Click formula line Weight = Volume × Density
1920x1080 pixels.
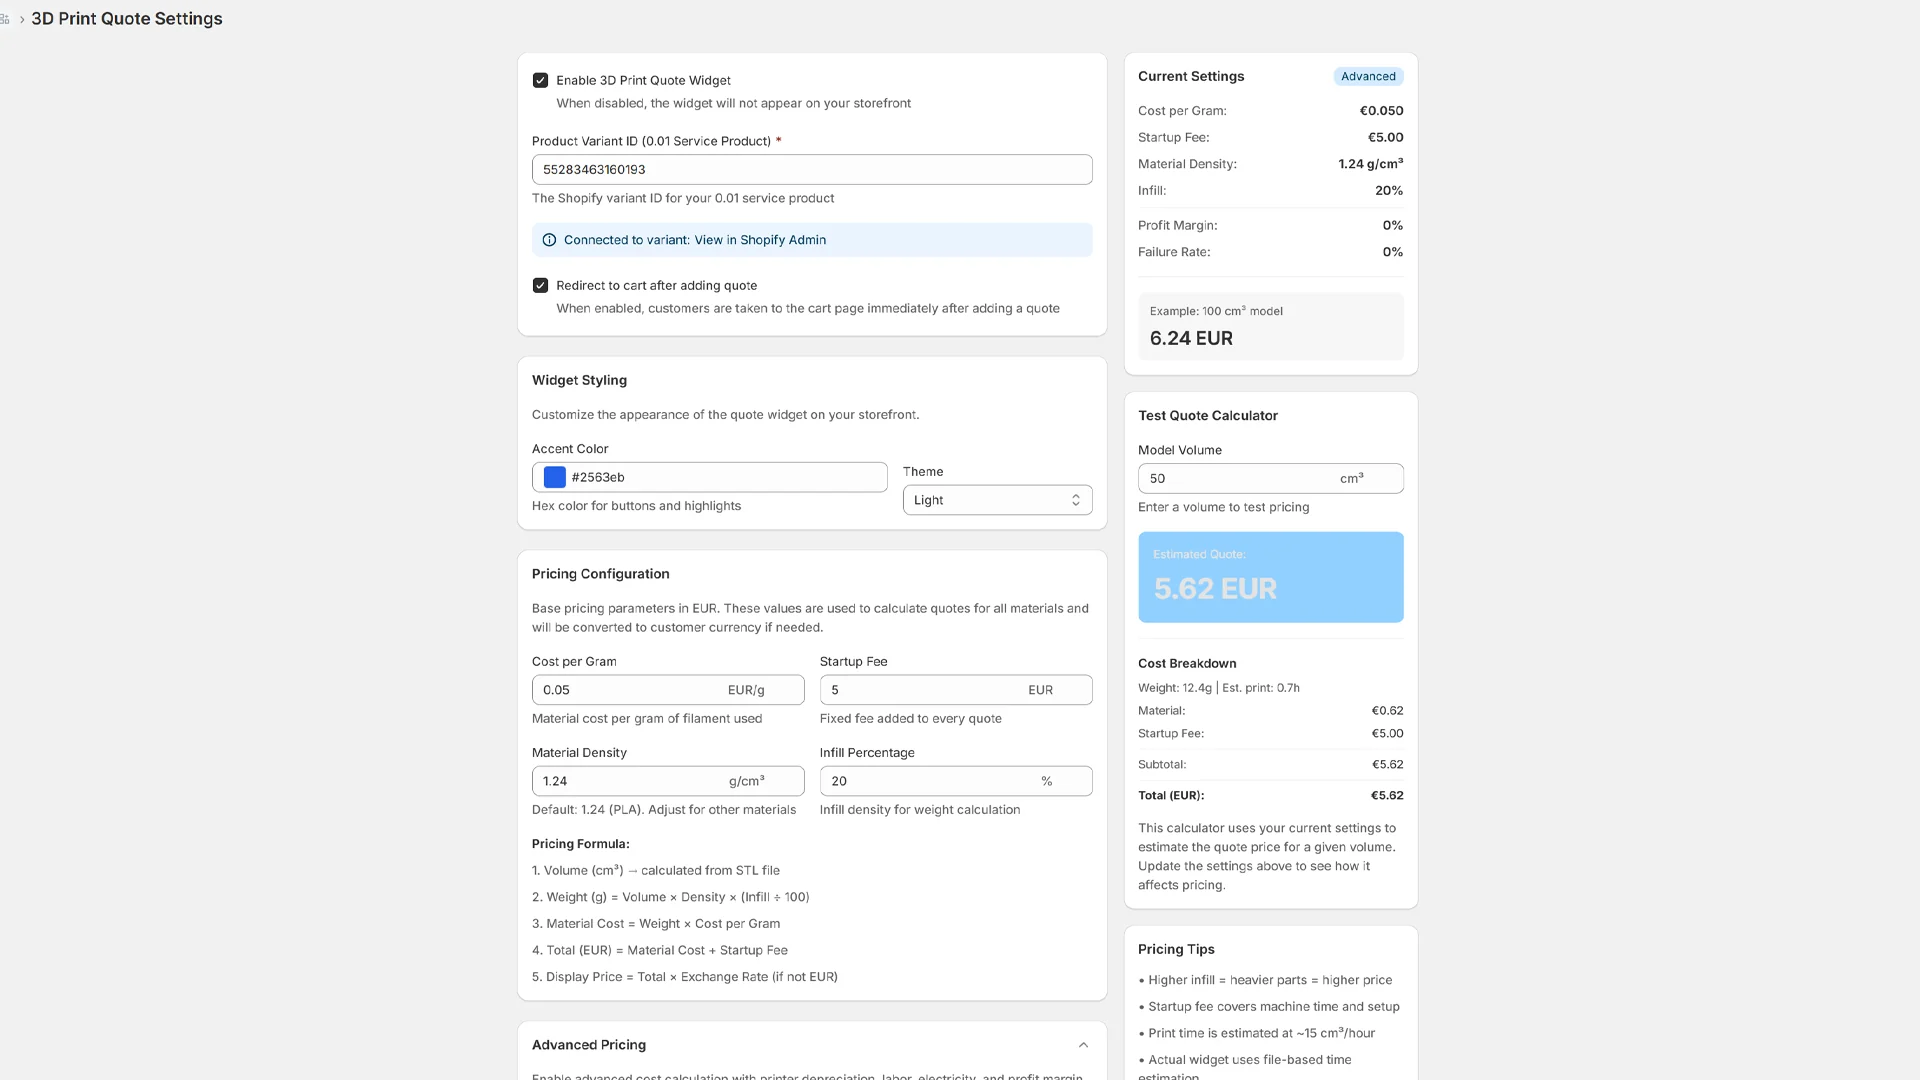670,897
